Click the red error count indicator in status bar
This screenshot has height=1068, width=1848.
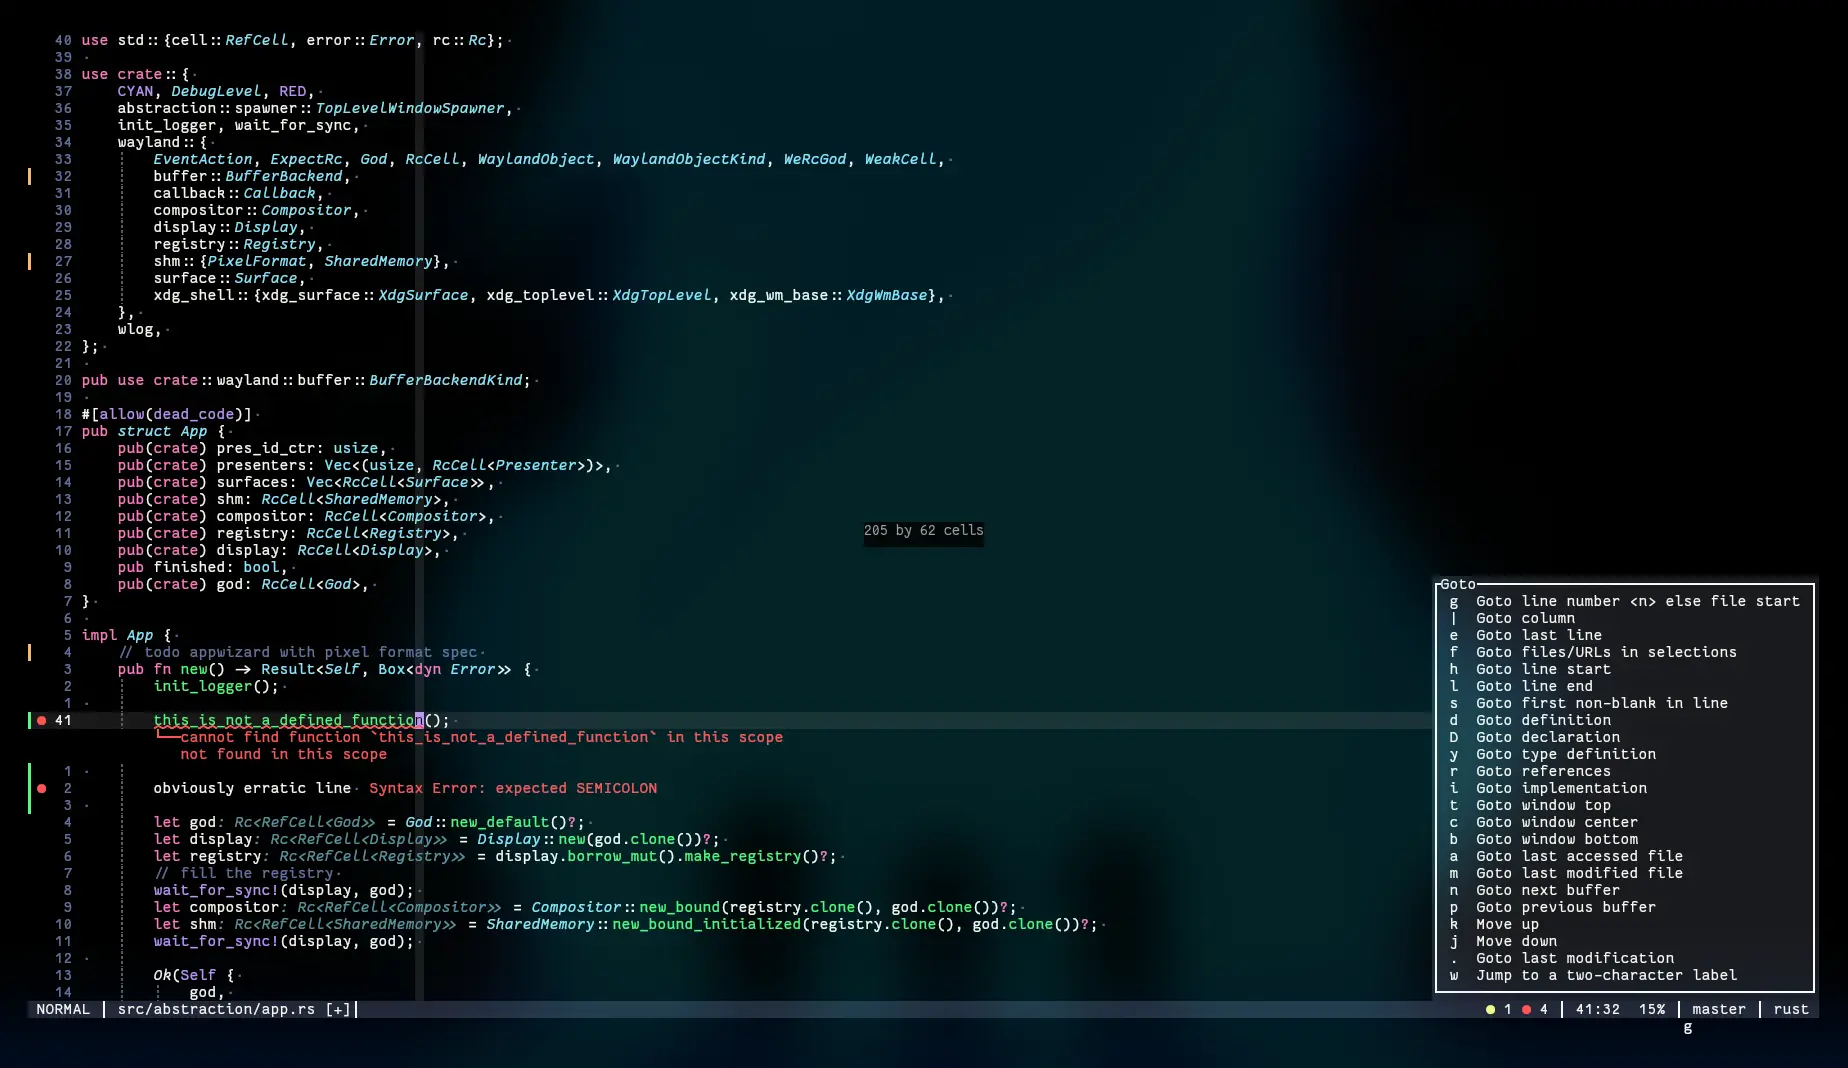tap(1534, 1009)
